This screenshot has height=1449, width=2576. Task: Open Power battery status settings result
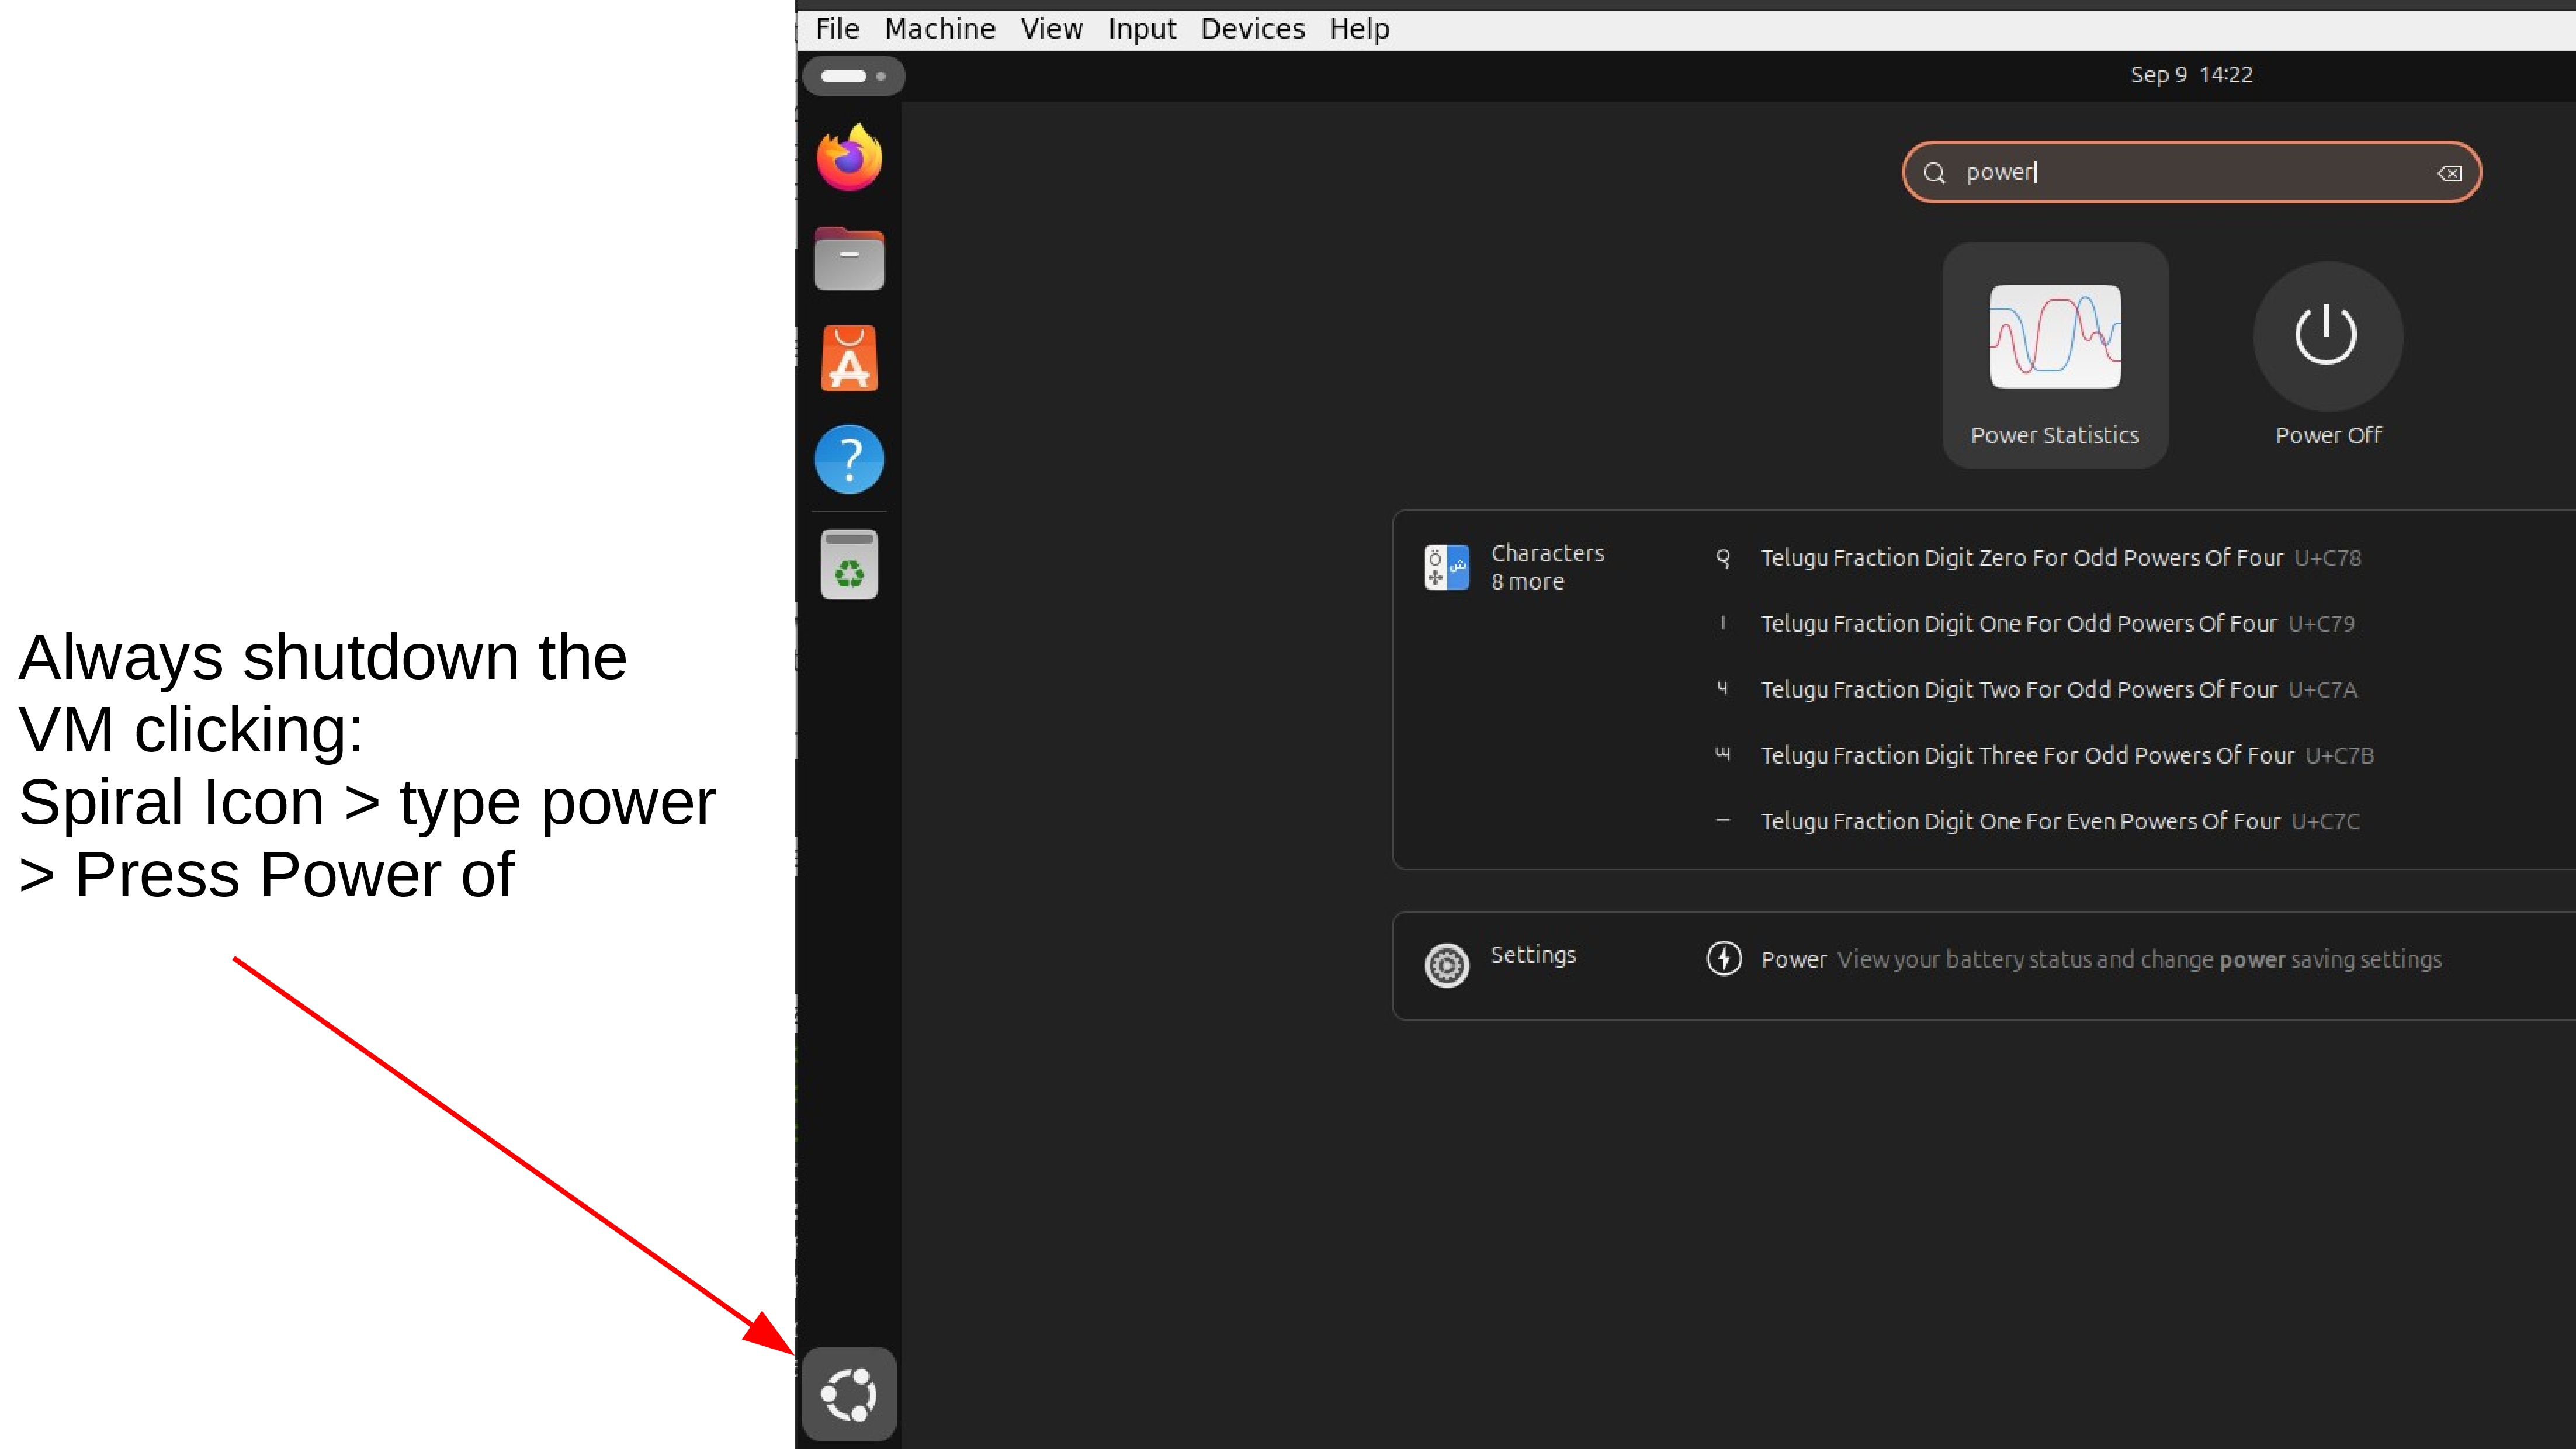pos(2100,959)
